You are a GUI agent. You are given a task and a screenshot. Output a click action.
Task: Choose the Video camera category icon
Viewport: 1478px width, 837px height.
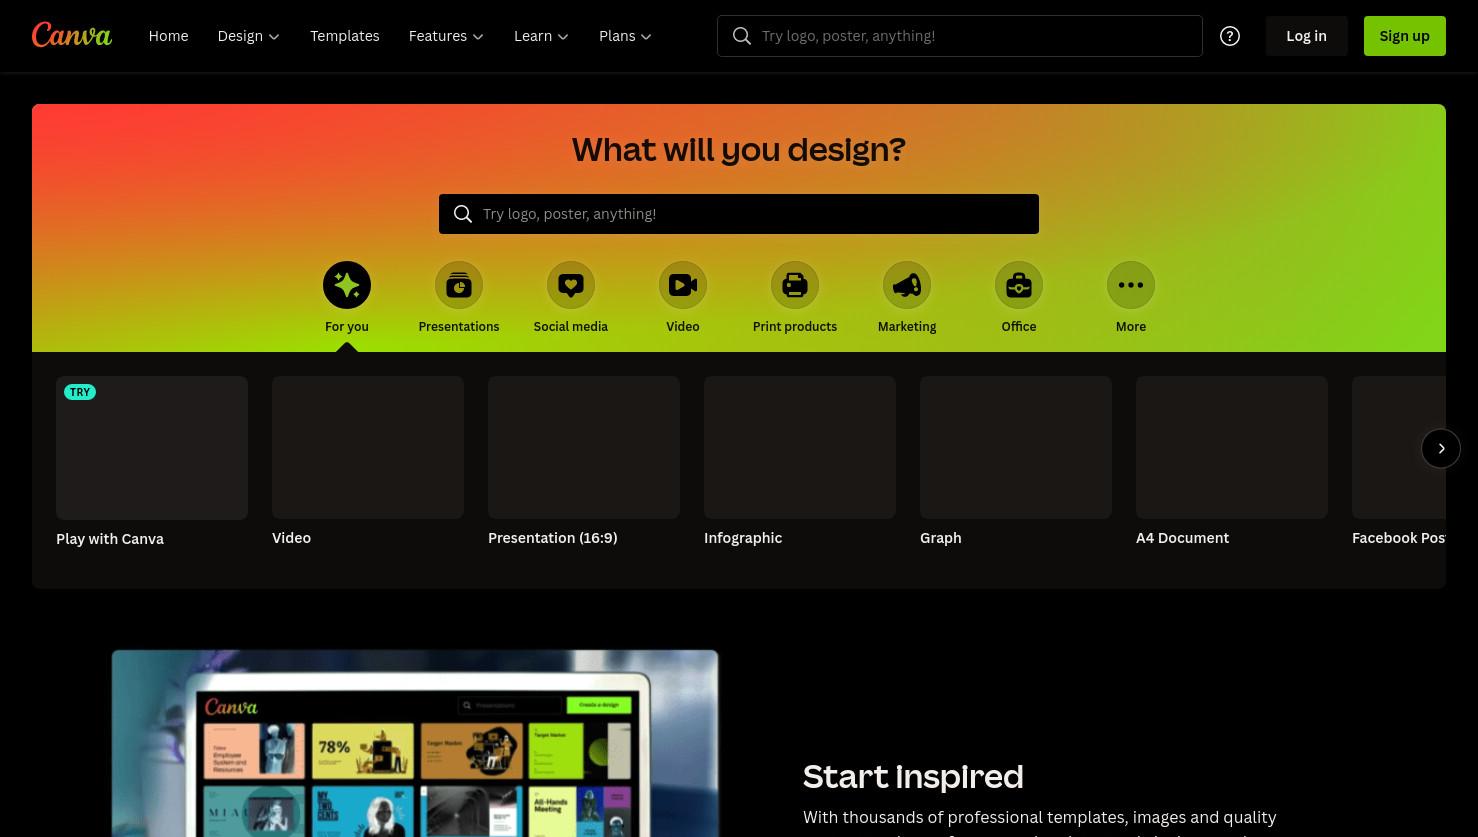click(x=683, y=285)
